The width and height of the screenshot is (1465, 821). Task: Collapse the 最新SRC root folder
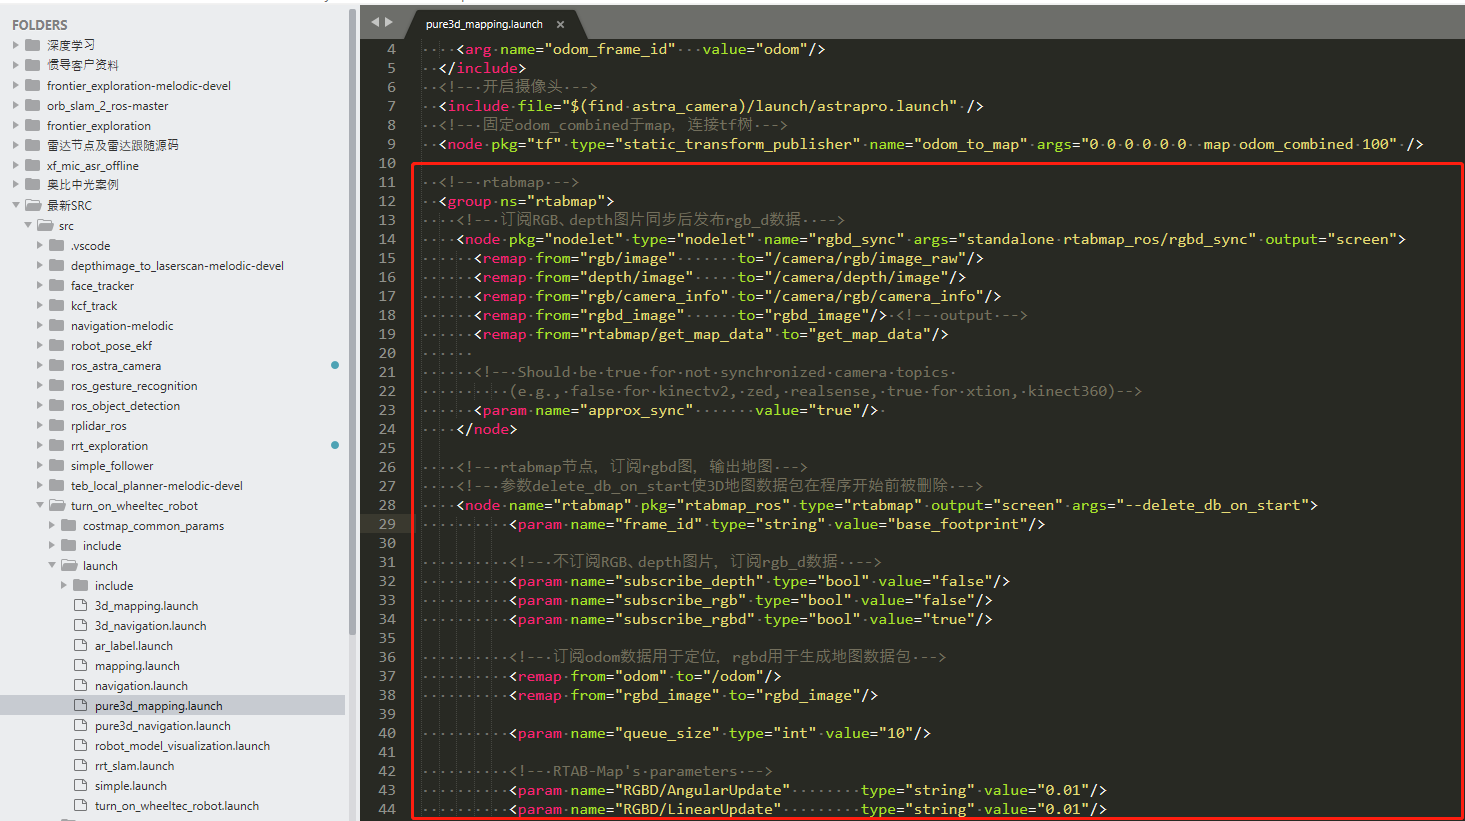click(16, 205)
